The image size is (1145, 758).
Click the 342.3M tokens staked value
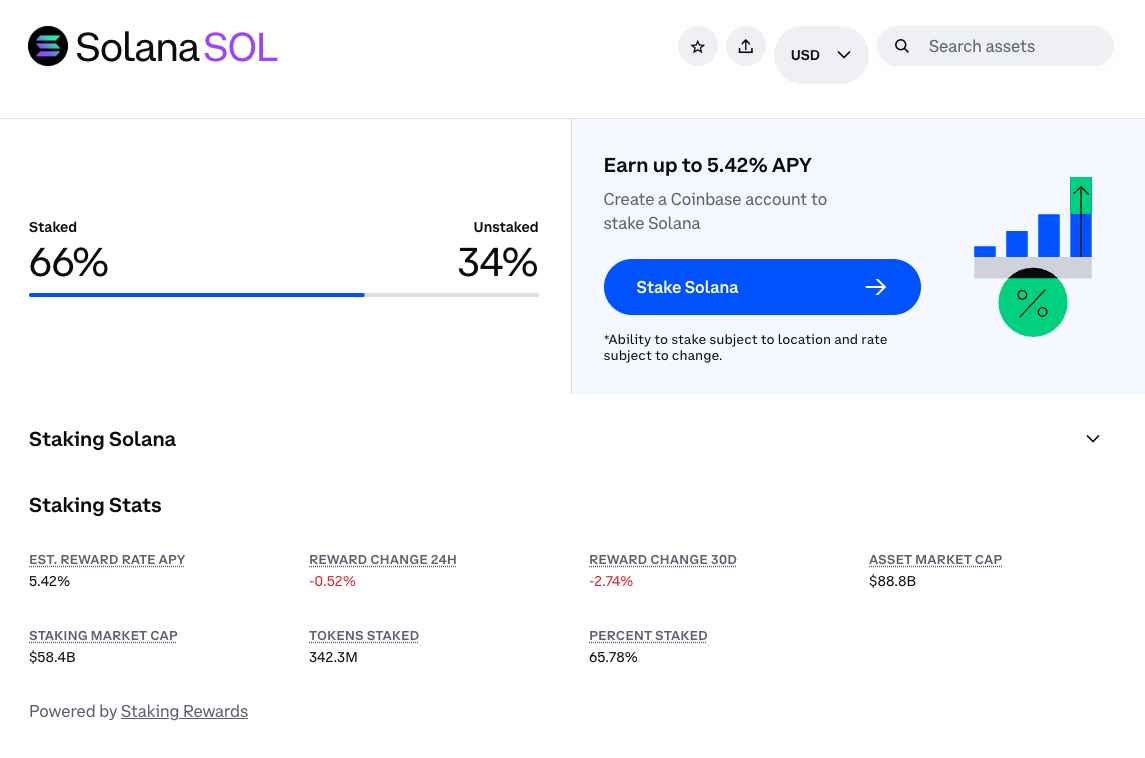333,657
